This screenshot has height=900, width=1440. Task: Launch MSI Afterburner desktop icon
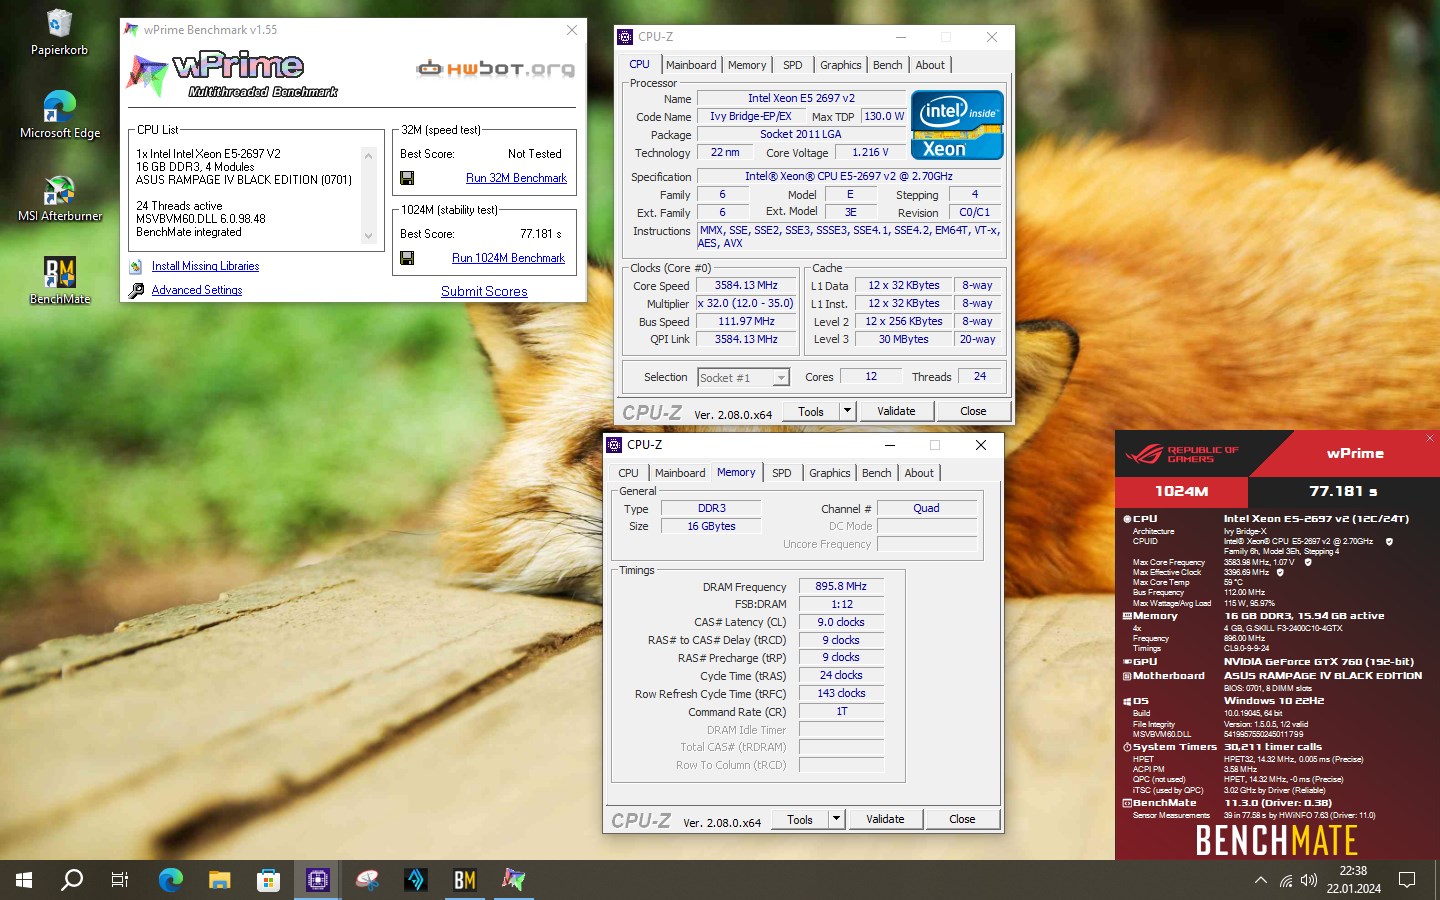(x=59, y=198)
